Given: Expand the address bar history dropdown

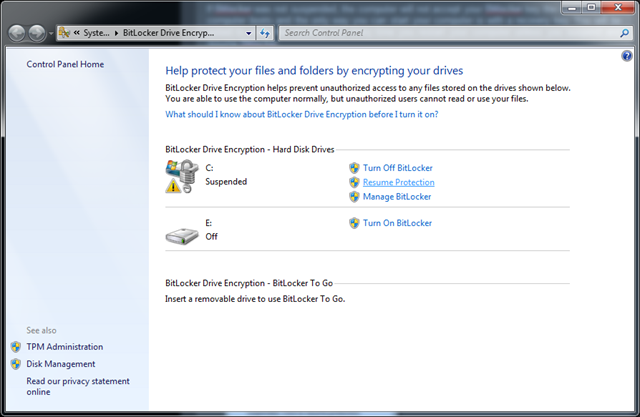Looking at the screenshot, I should (x=249, y=33).
